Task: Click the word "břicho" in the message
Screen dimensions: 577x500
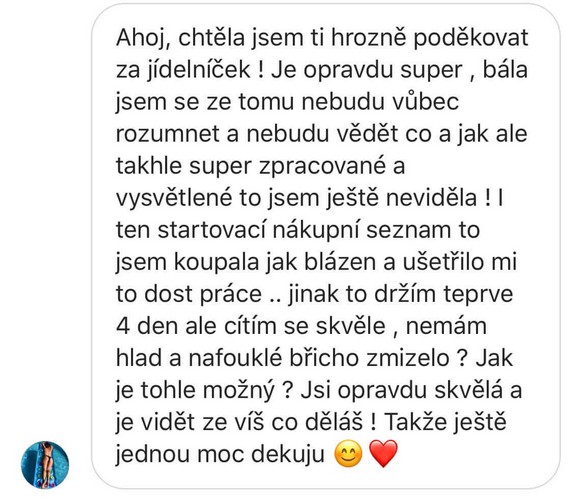Action: tap(324, 358)
